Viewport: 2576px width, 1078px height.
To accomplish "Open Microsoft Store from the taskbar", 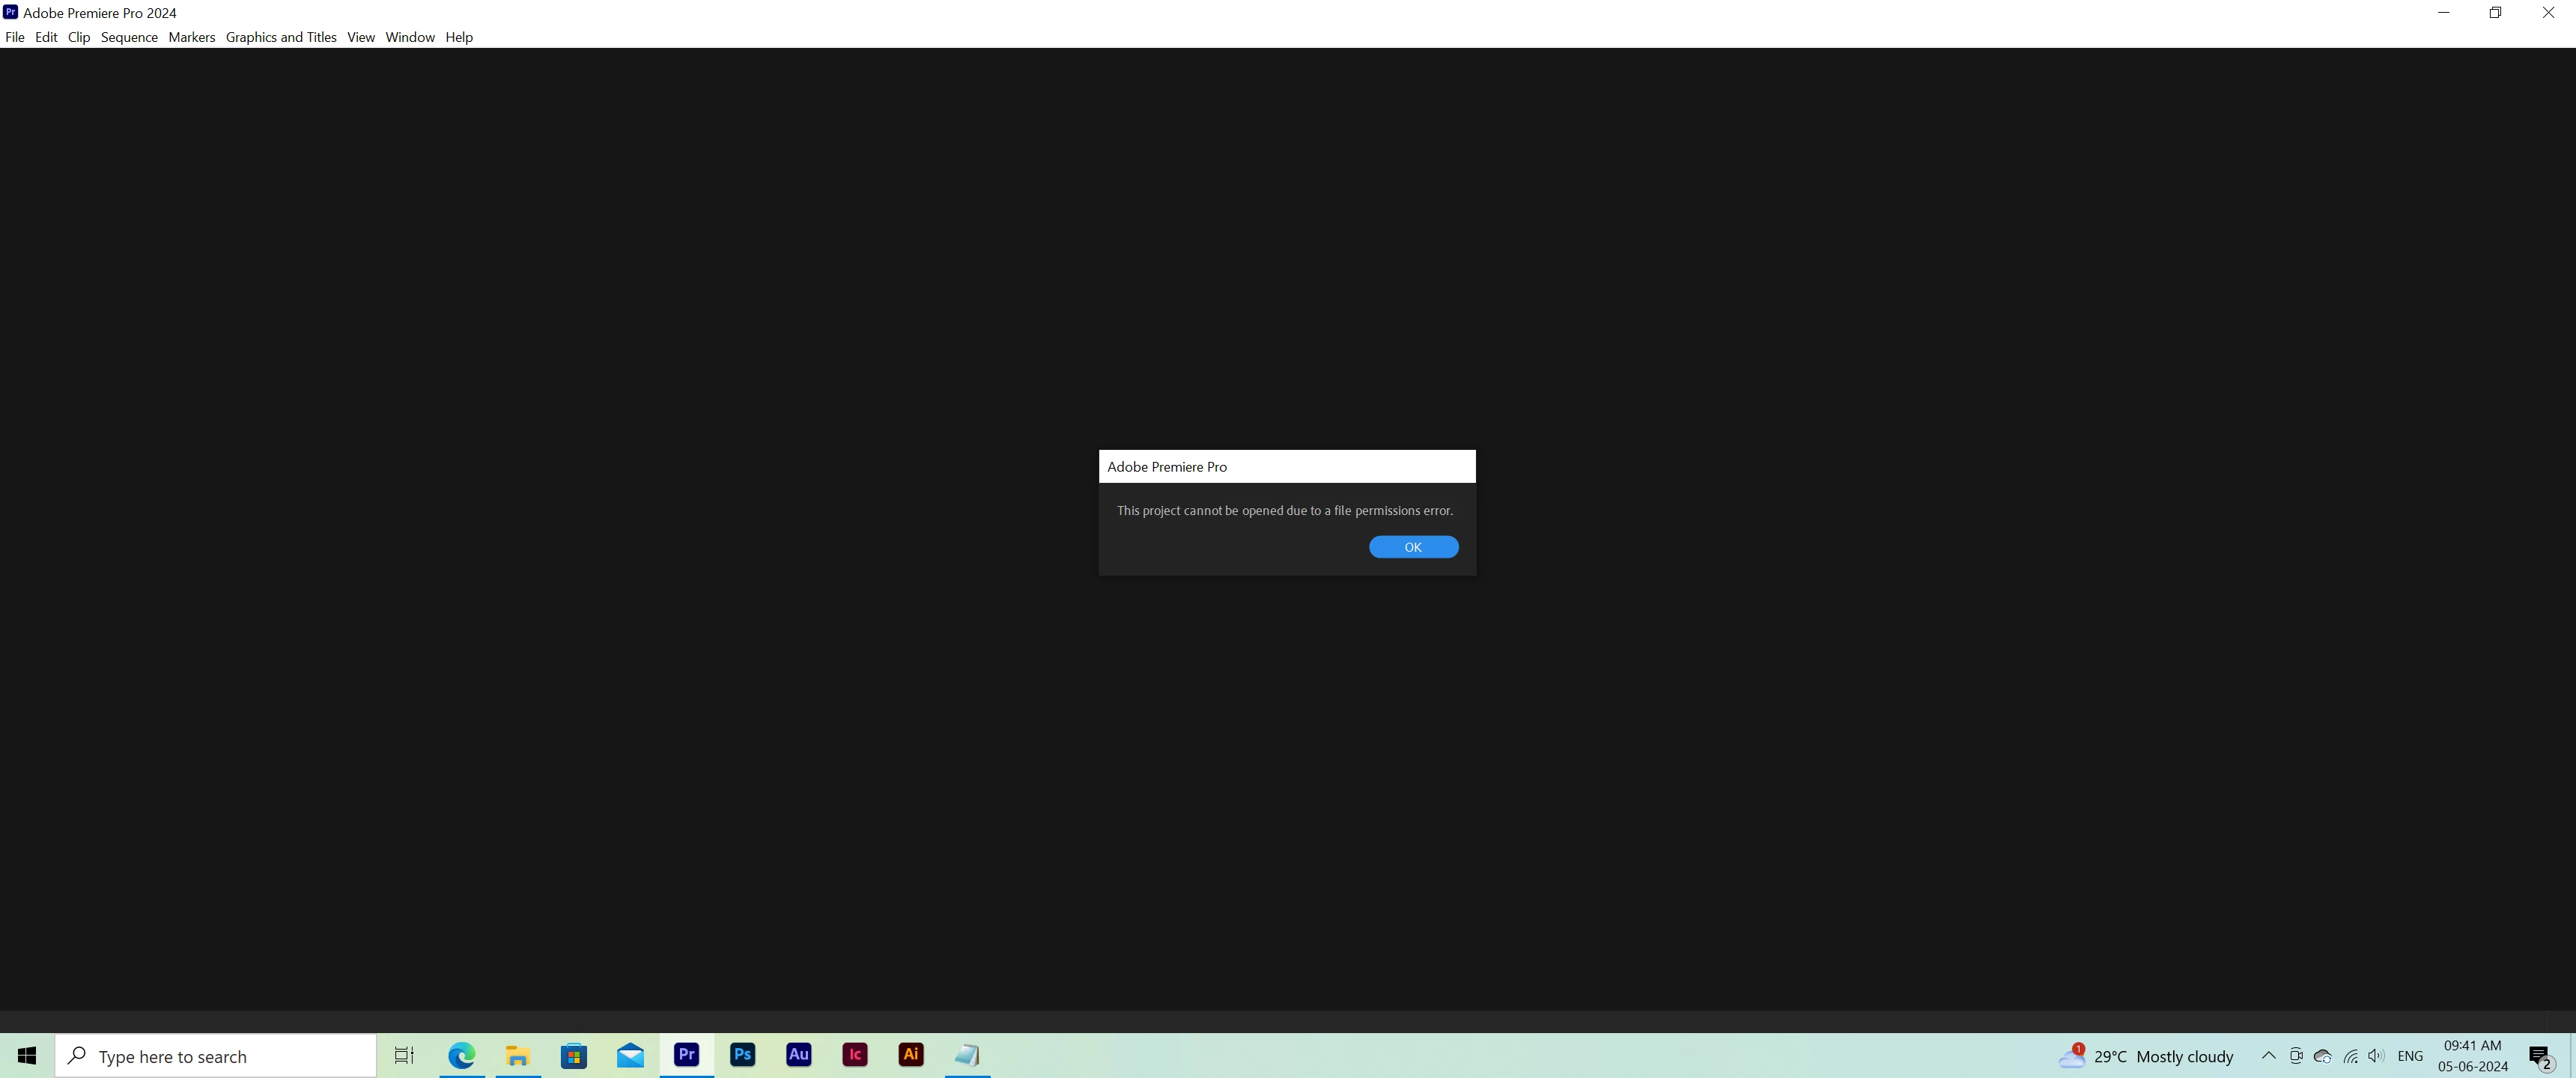I will [573, 1055].
